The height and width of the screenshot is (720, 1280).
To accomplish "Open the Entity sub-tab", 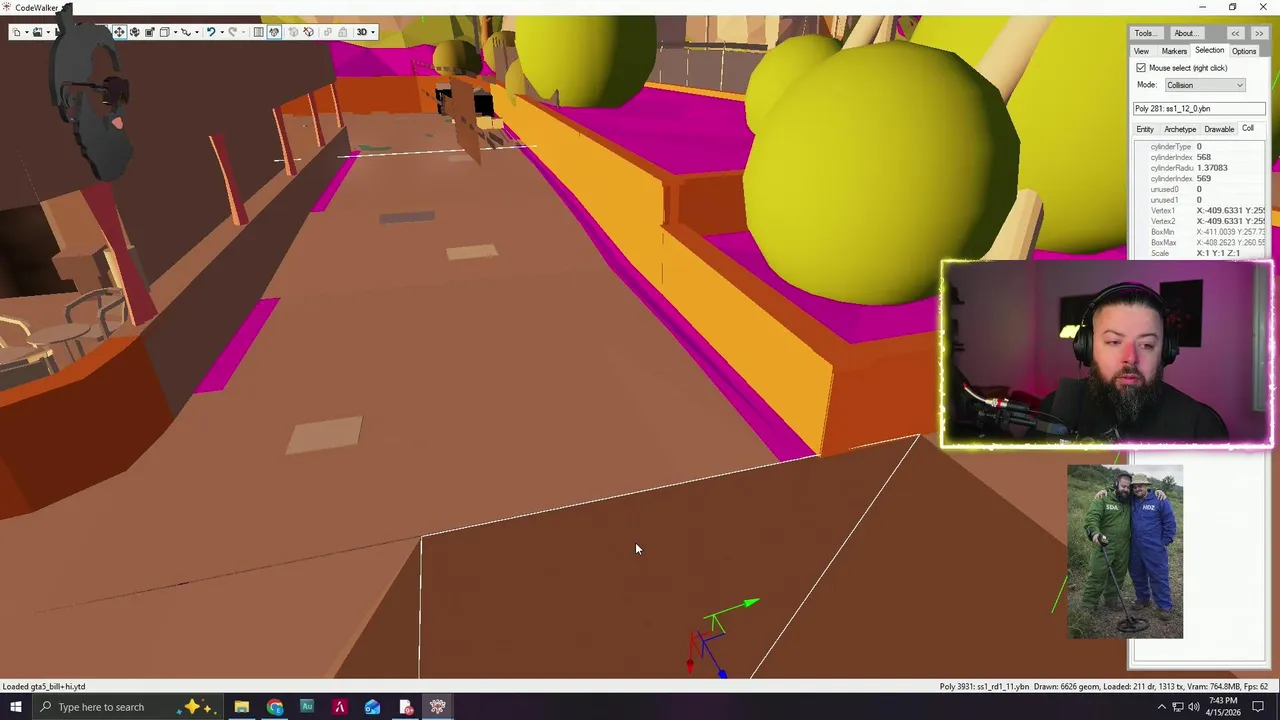I will click(x=1145, y=129).
